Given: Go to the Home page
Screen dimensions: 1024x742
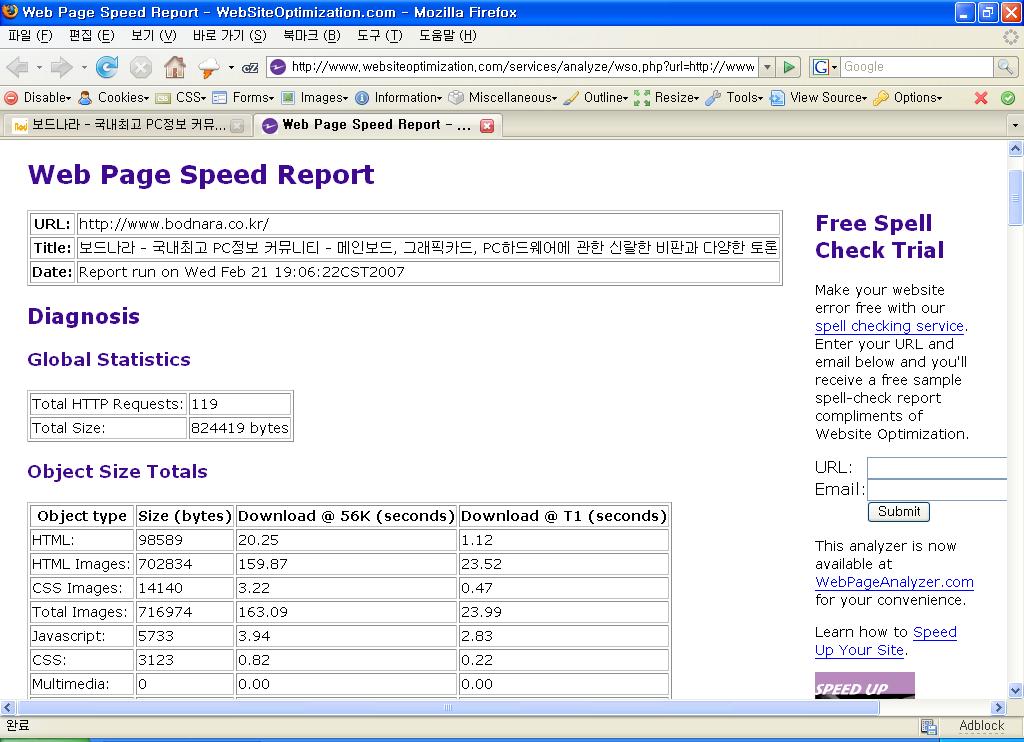Looking at the screenshot, I should [174, 67].
